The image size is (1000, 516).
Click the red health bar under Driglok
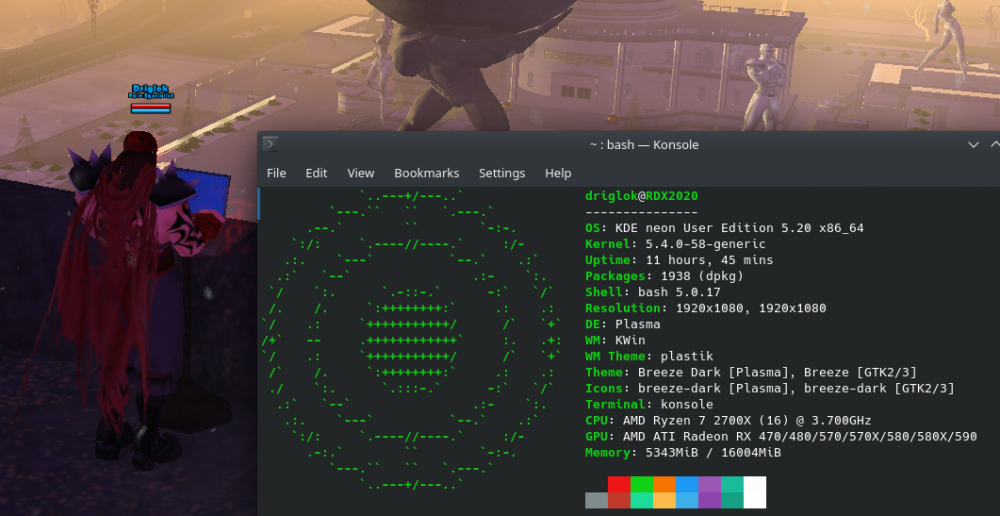[151, 104]
